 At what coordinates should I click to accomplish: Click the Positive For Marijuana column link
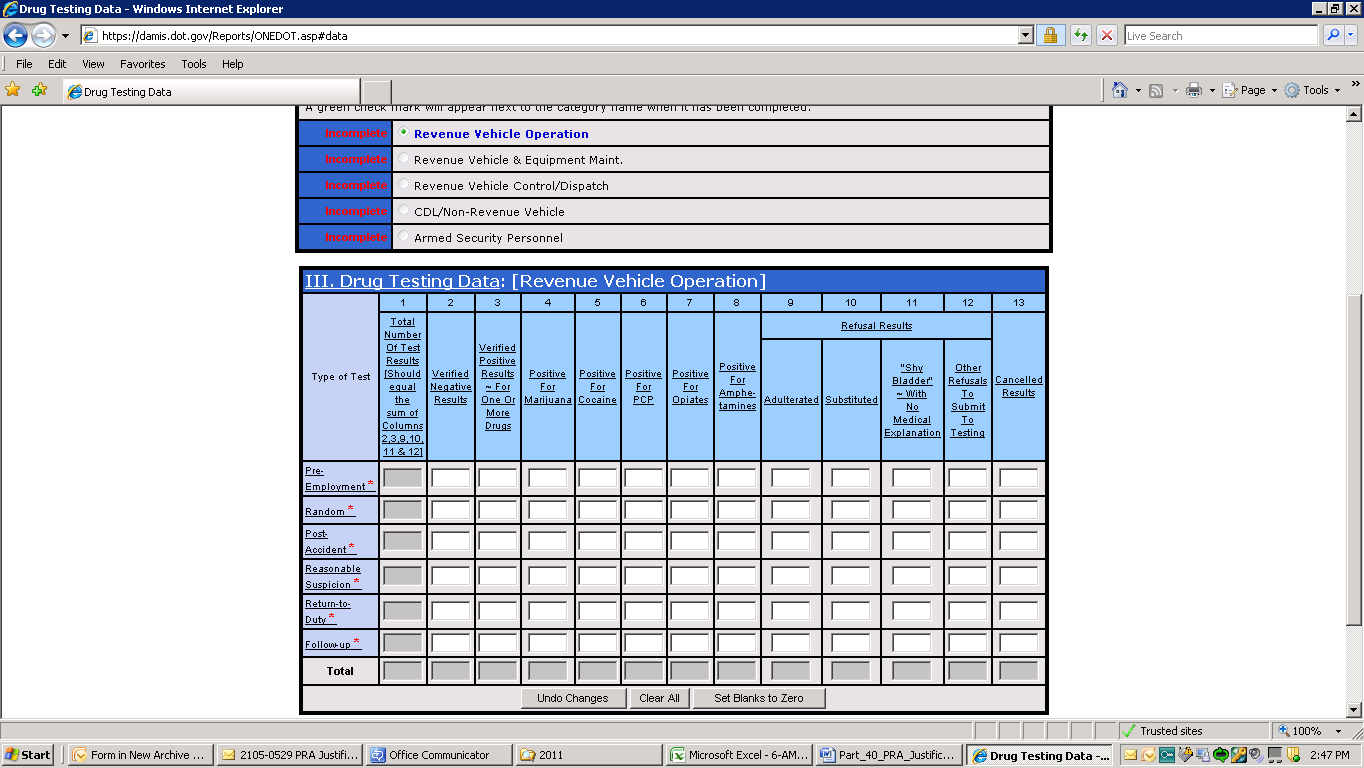(x=548, y=387)
